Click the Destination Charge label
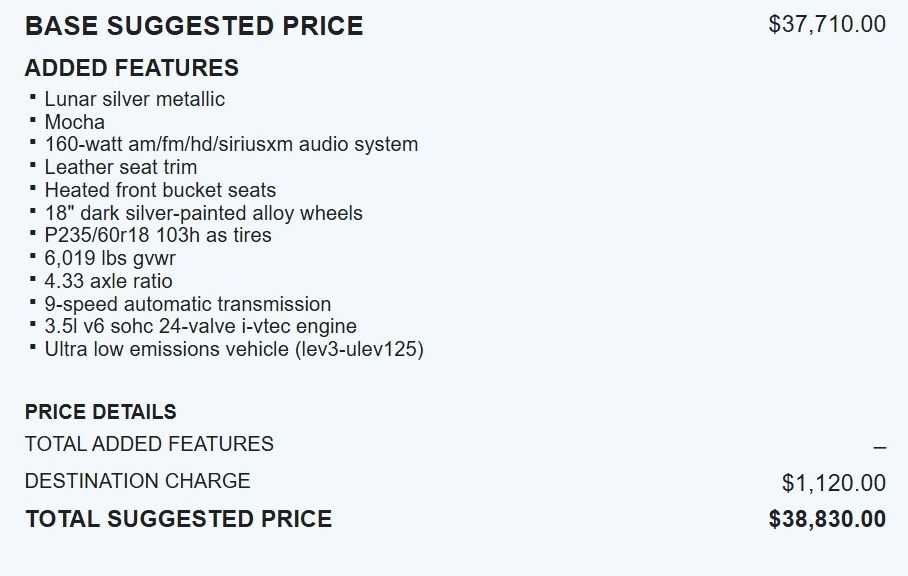Screen dimensions: 908x576 (137, 481)
